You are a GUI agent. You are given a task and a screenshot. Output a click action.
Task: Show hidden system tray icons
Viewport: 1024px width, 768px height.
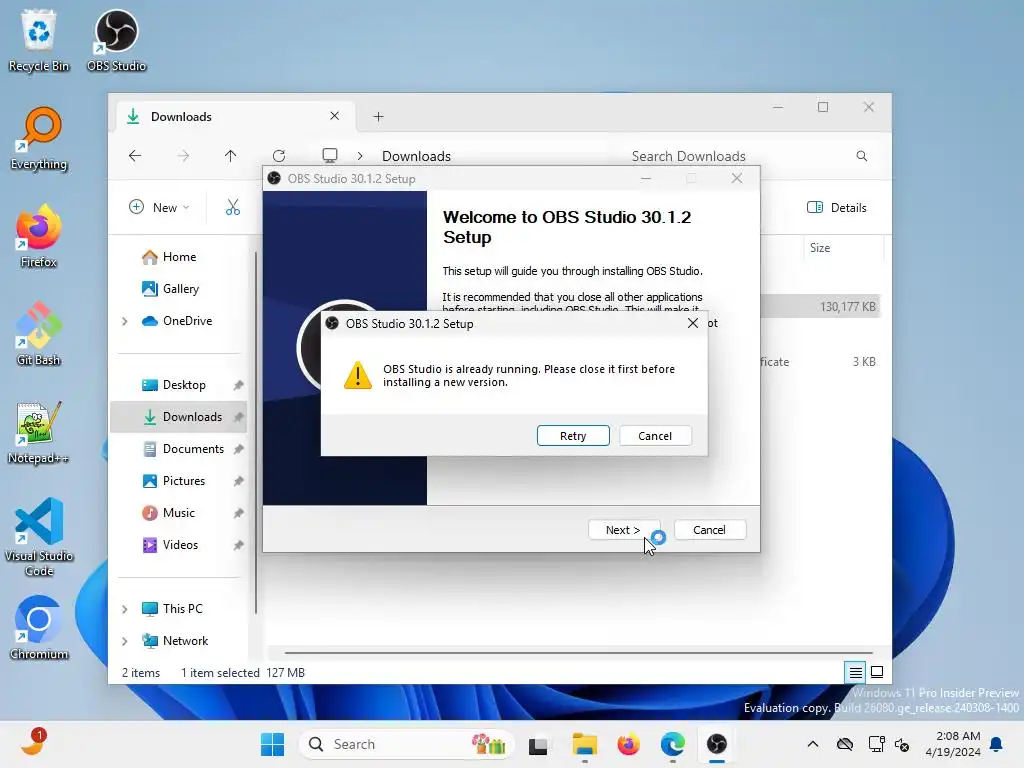[x=812, y=744]
